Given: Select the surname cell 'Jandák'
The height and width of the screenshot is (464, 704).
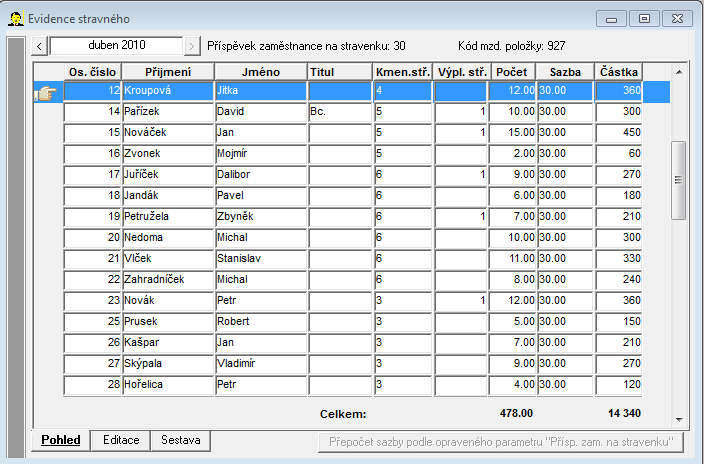Looking at the screenshot, I should [x=168, y=196].
